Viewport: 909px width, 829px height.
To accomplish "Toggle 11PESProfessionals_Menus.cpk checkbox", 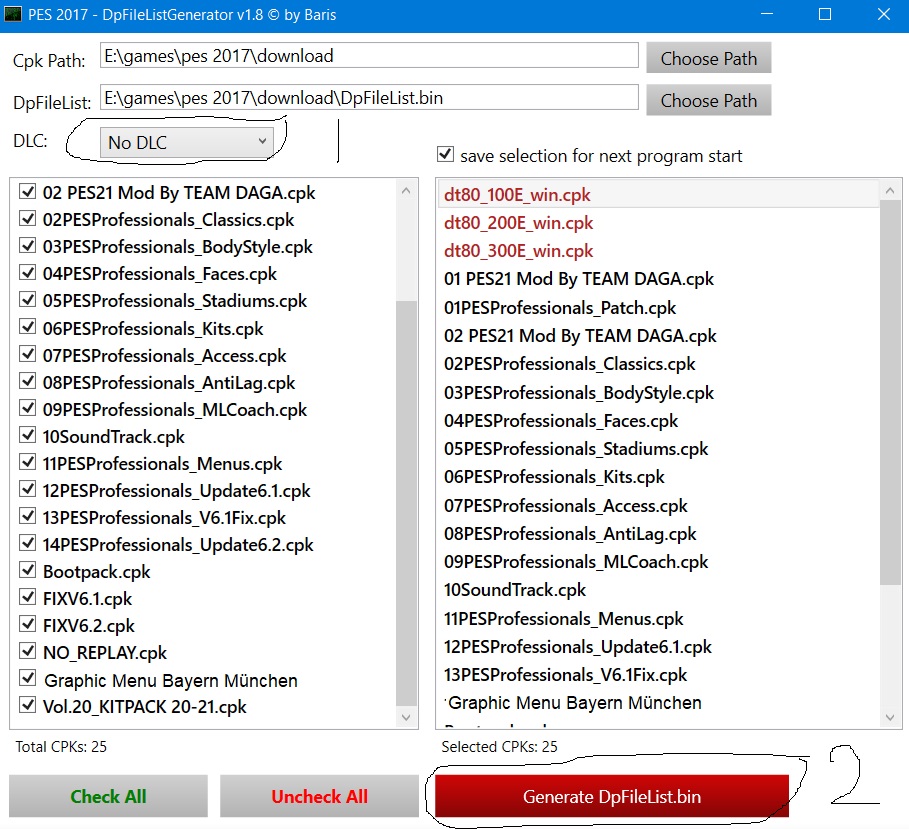I will coord(27,462).
